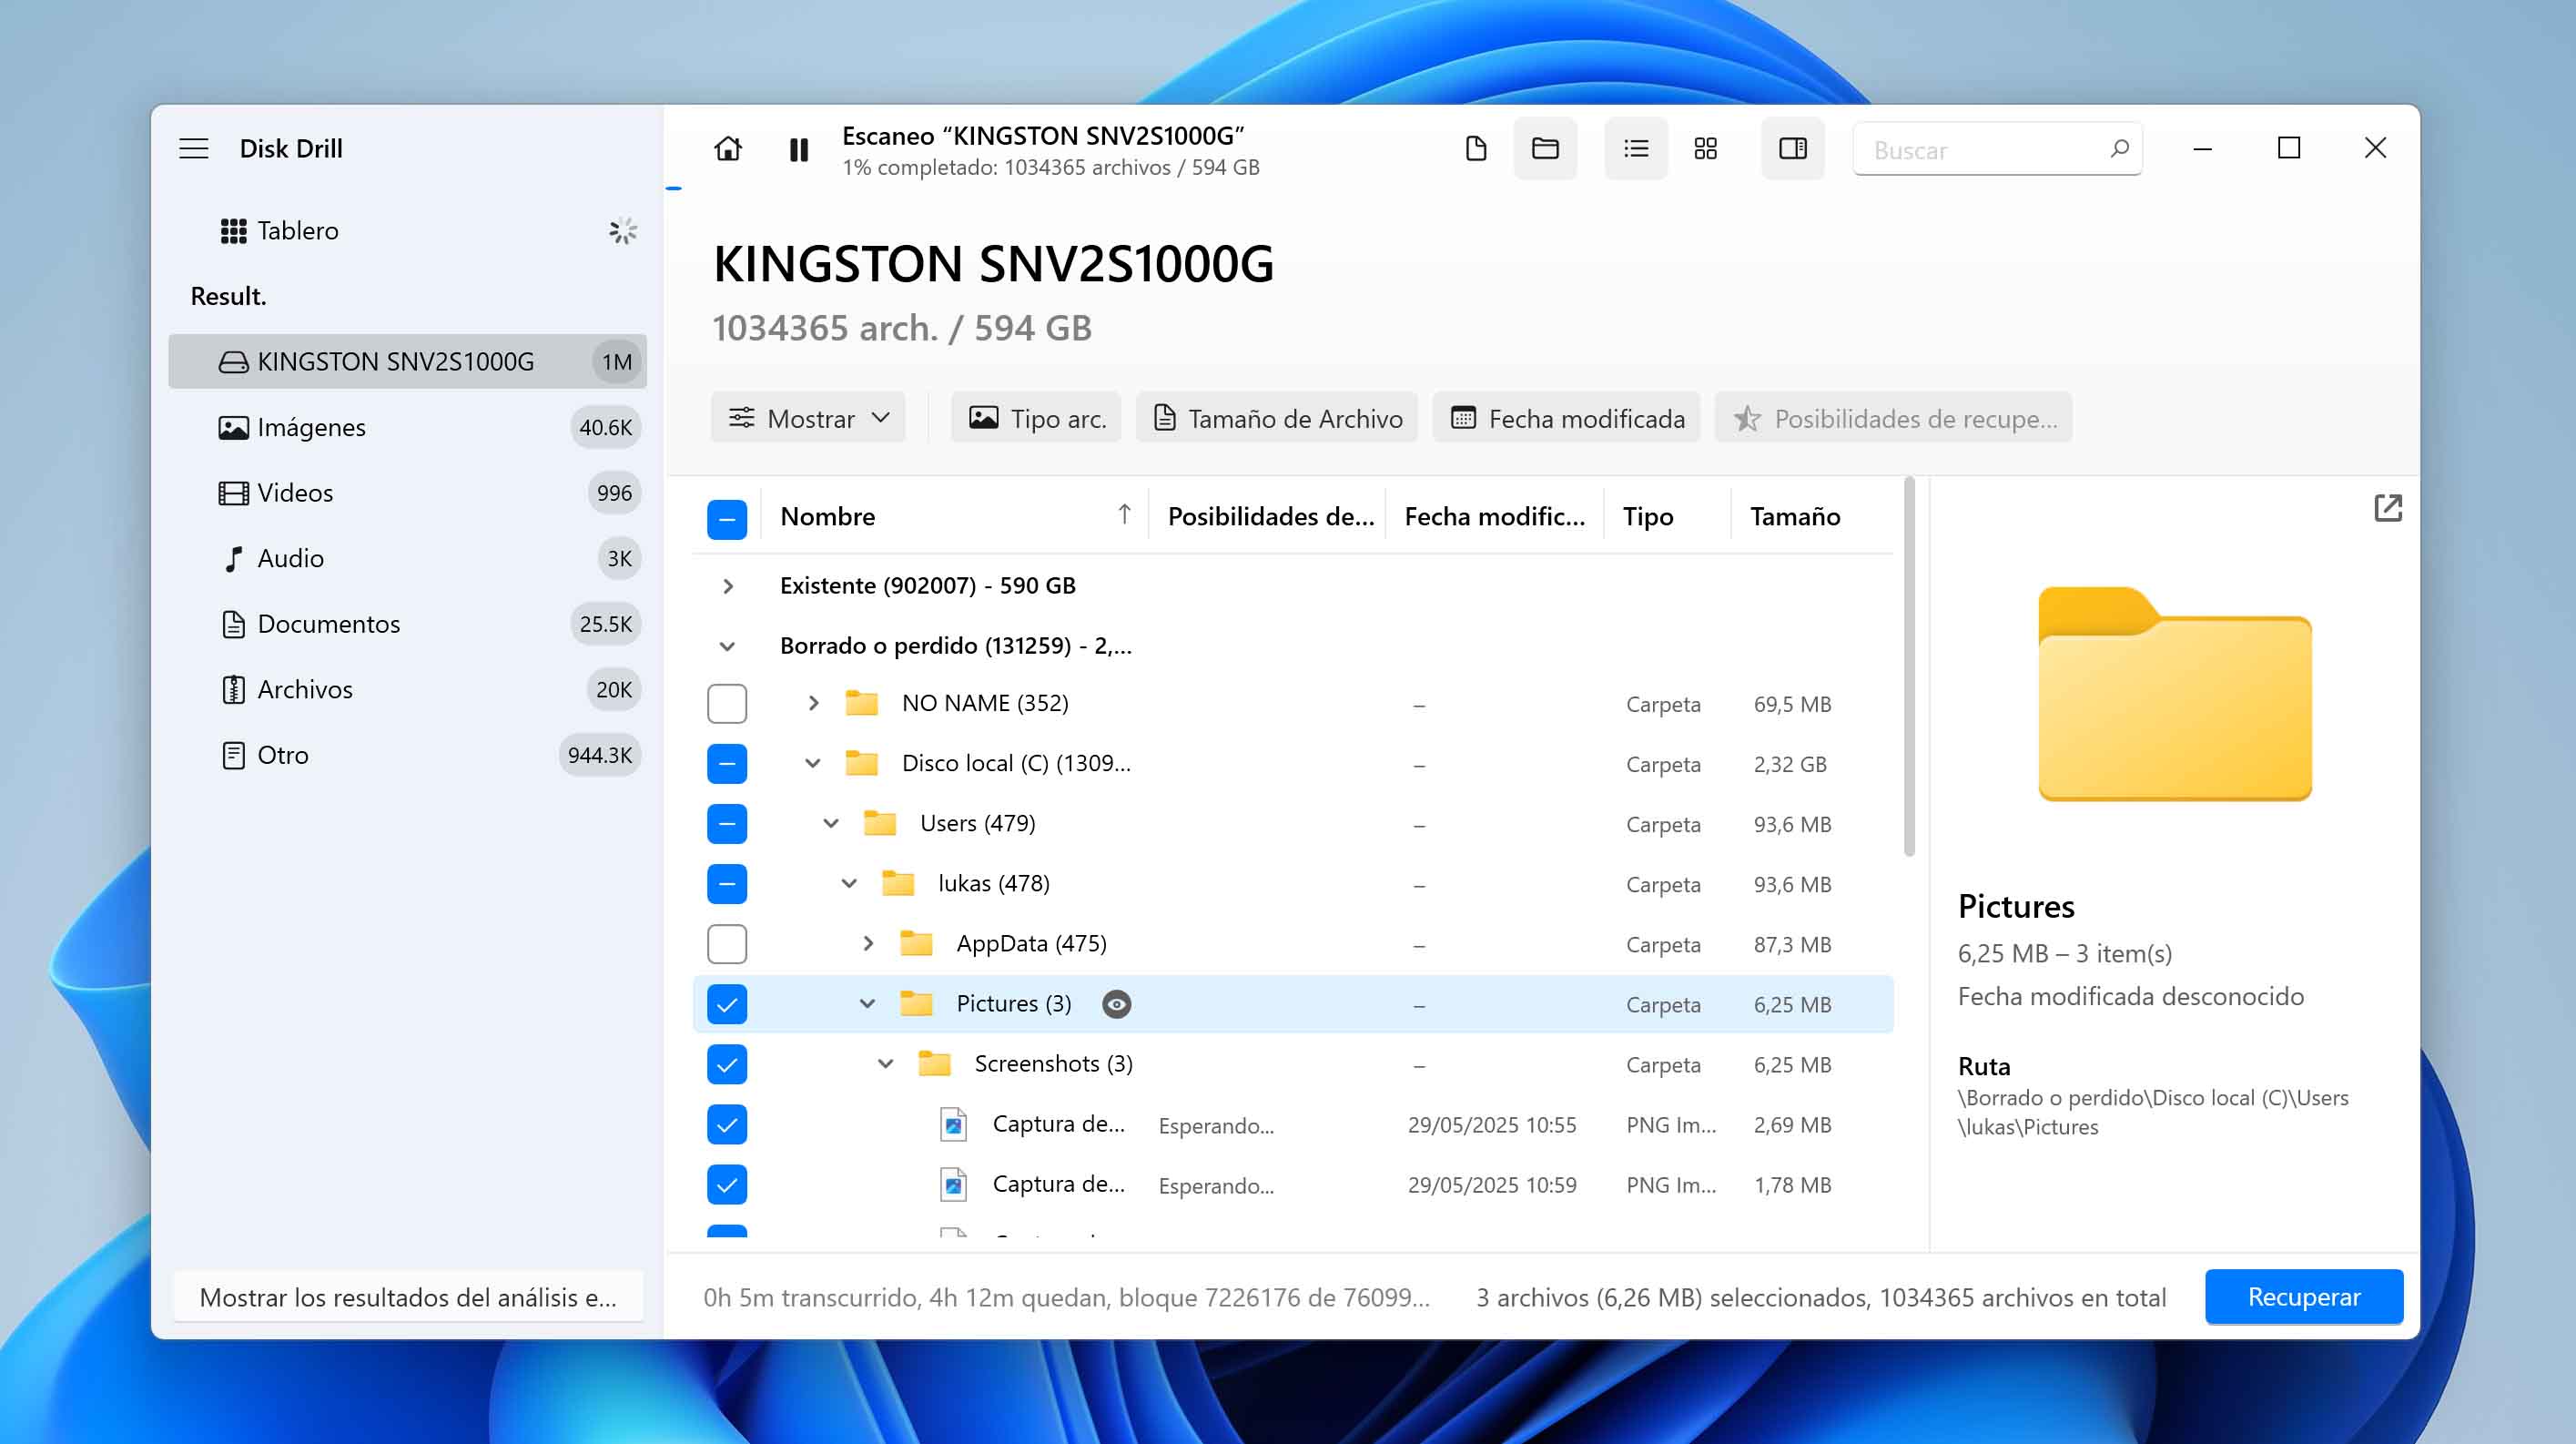Click the eye preview icon on Pictures row
The image size is (2576, 1444).
coord(1116,1004)
